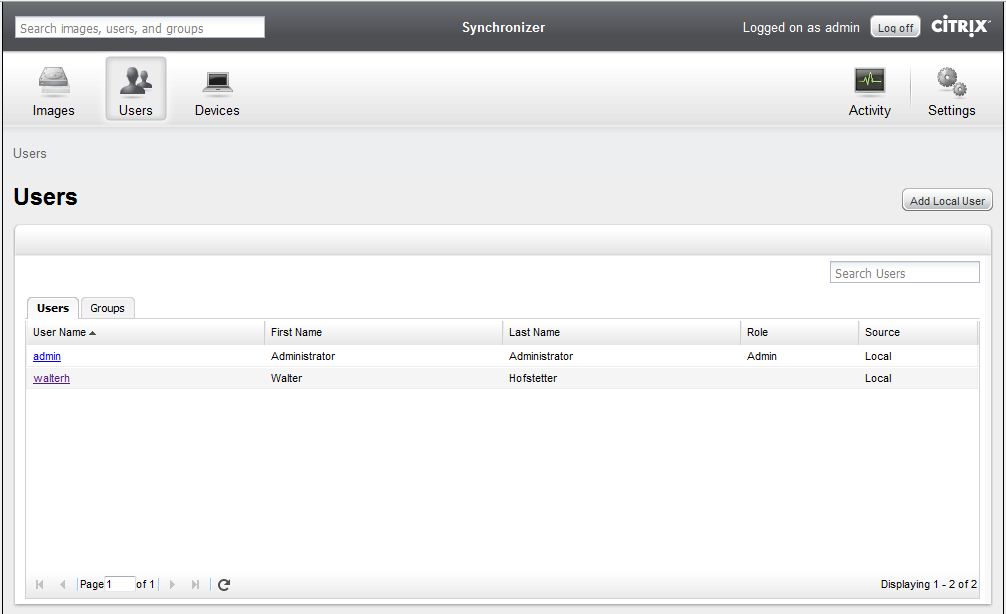
Task: Select the Users tab in panel
Action: 53,308
